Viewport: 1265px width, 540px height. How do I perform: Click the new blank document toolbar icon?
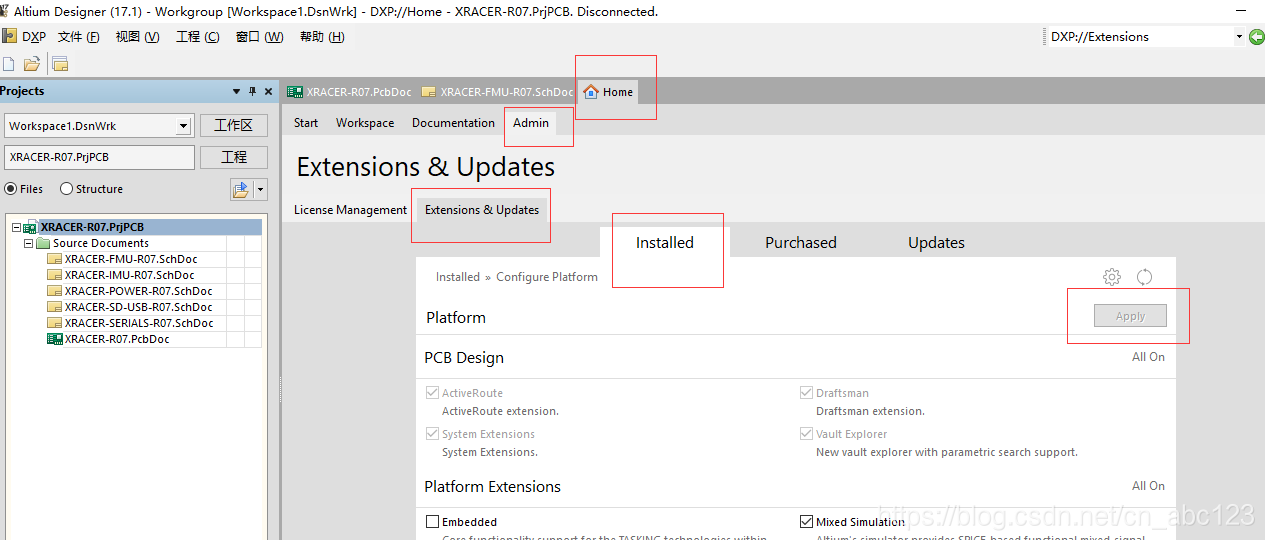tap(9, 64)
